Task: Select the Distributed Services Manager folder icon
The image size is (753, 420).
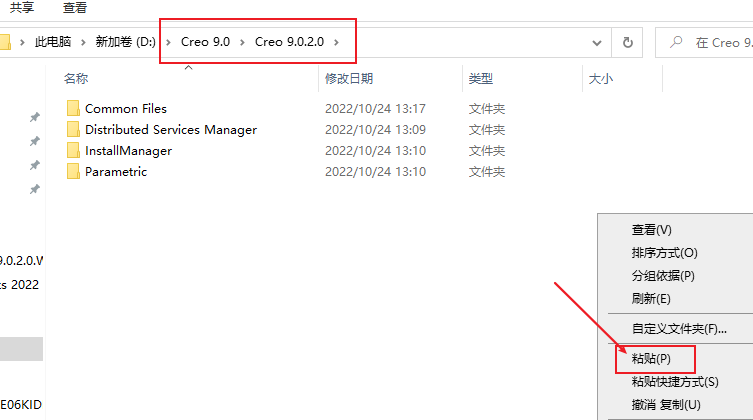Action: [x=73, y=130]
